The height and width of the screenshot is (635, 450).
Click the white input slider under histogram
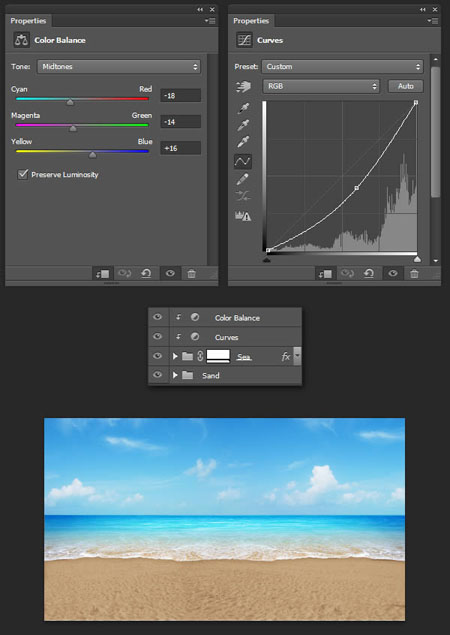coord(417,259)
